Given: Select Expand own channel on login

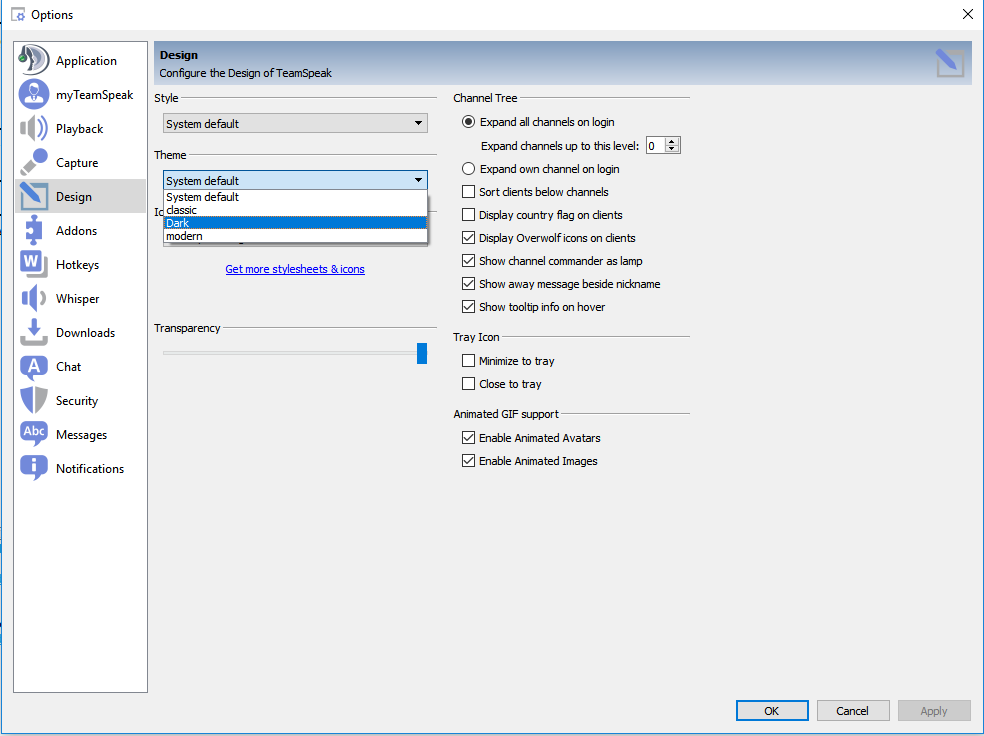Looking at the screenshot, I should tap(468, 169).
